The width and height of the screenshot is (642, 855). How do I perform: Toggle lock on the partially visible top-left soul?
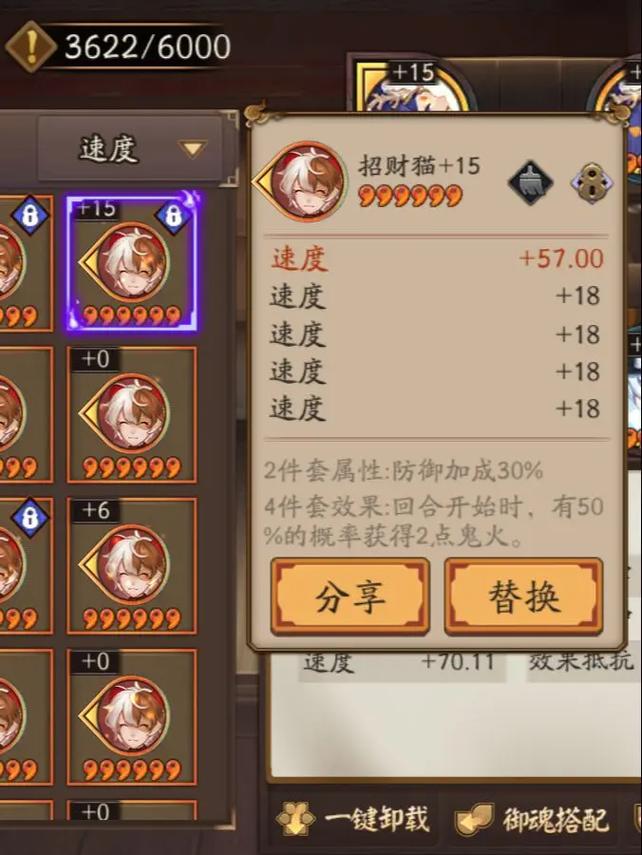[x=29, y=215]
